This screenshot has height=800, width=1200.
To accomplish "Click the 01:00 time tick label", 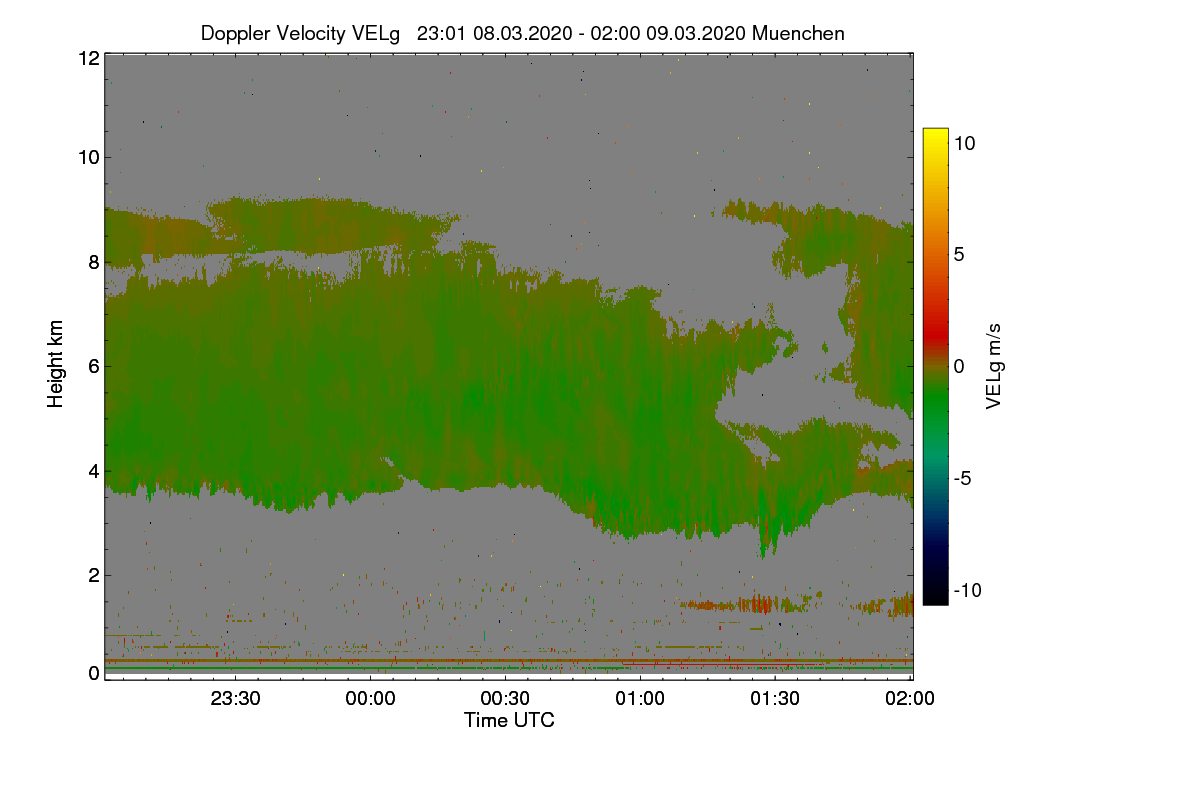I will (640, 698).
